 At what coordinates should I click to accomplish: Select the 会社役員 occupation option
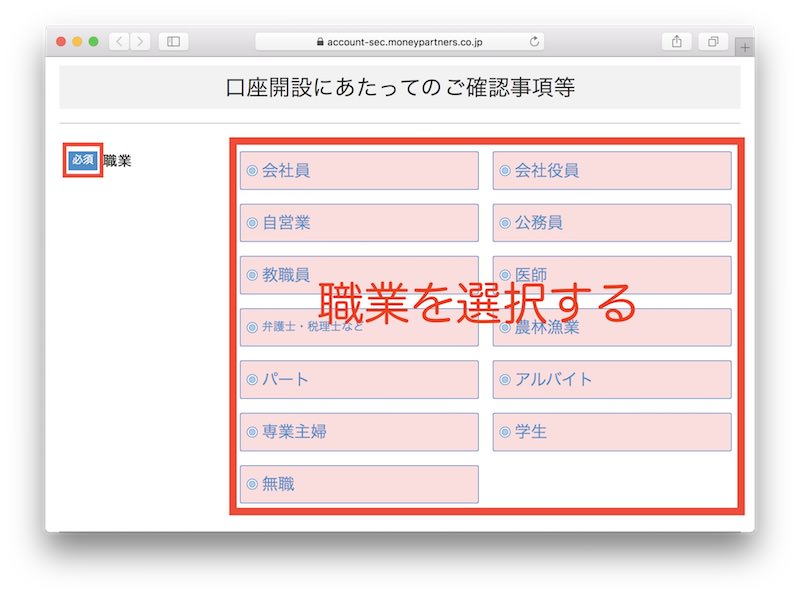coord(612,170)
